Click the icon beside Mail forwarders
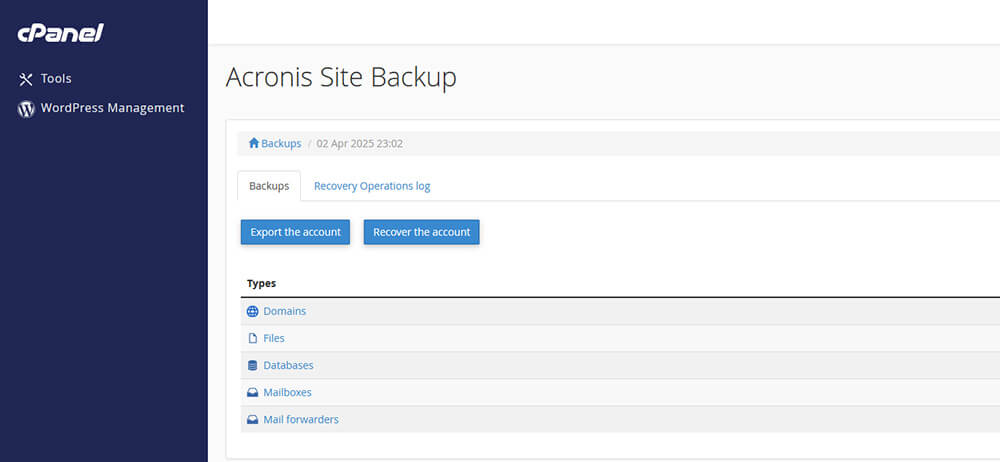The width and height of the screenshot is (1000, 462). pos(252,419)
